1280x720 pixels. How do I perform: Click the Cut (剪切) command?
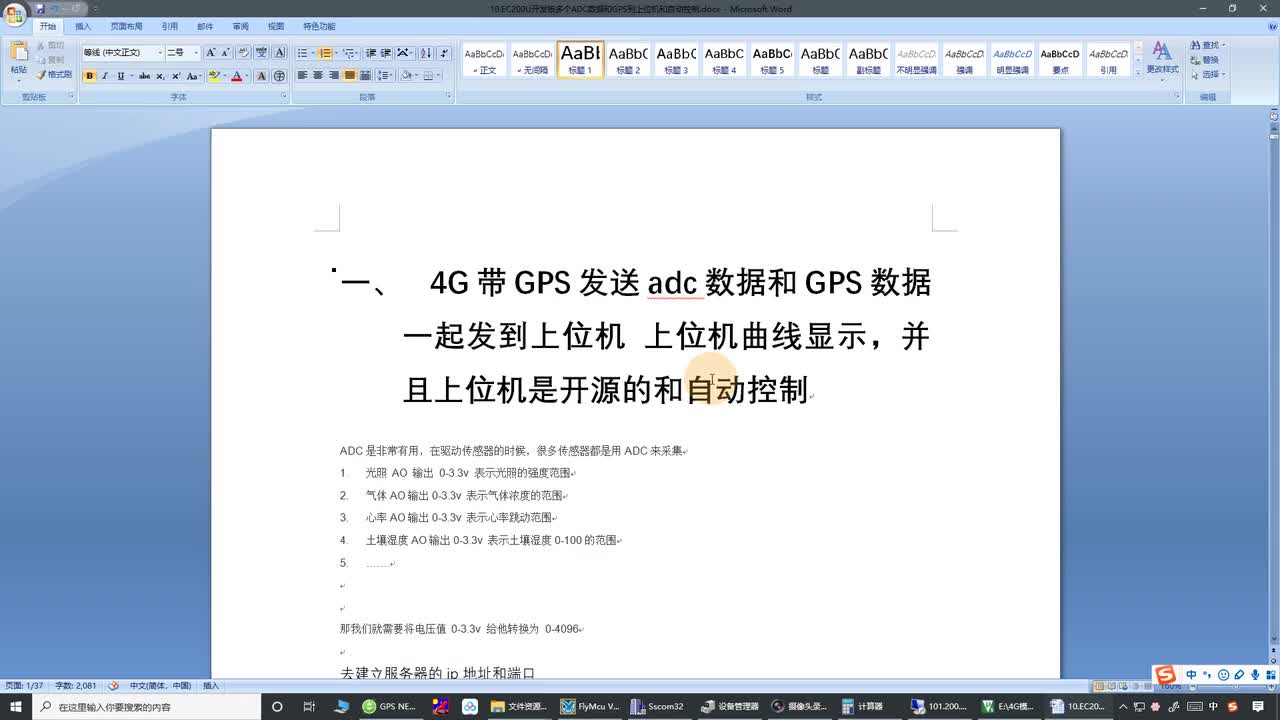click(x=51, y=46)
